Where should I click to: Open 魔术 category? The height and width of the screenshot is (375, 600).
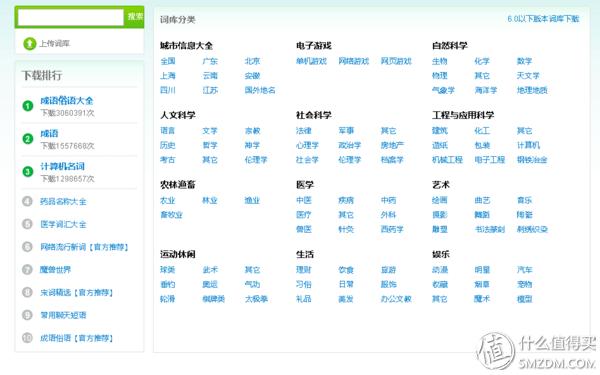[x=482, y=299]
